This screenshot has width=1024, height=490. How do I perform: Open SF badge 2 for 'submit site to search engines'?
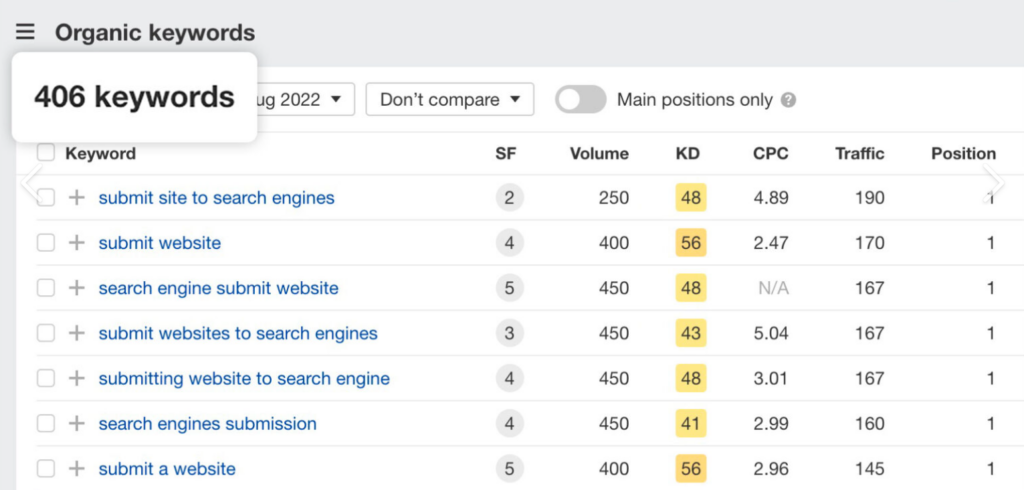[x=509, y=197]
